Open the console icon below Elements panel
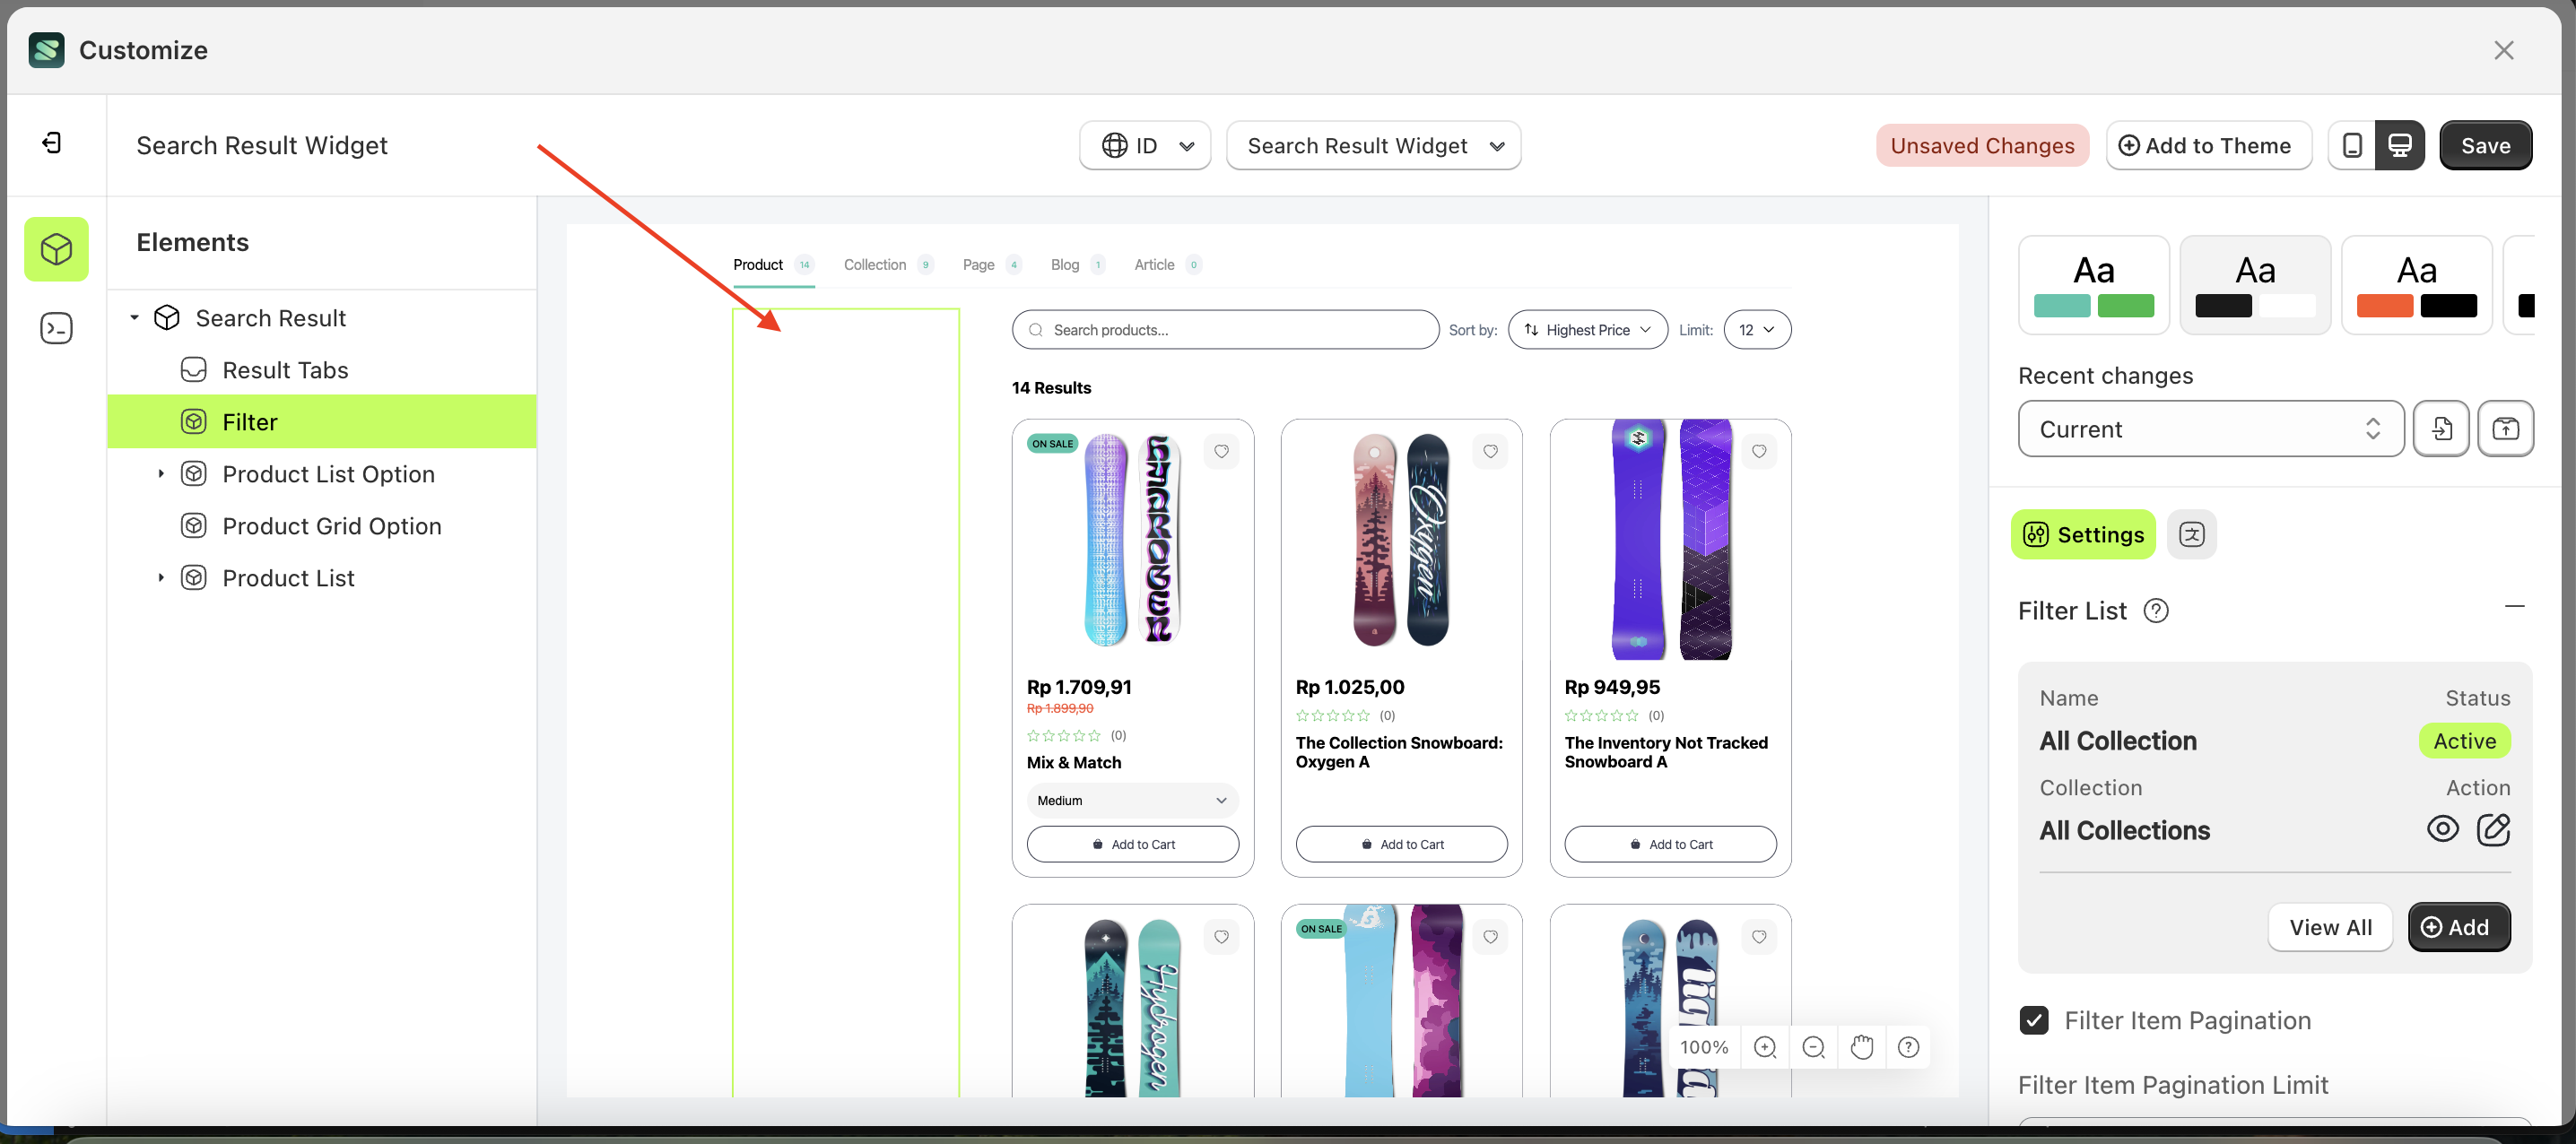Image resolution: width=2576 pixels, height=1144 pixels. click(56, 327)
